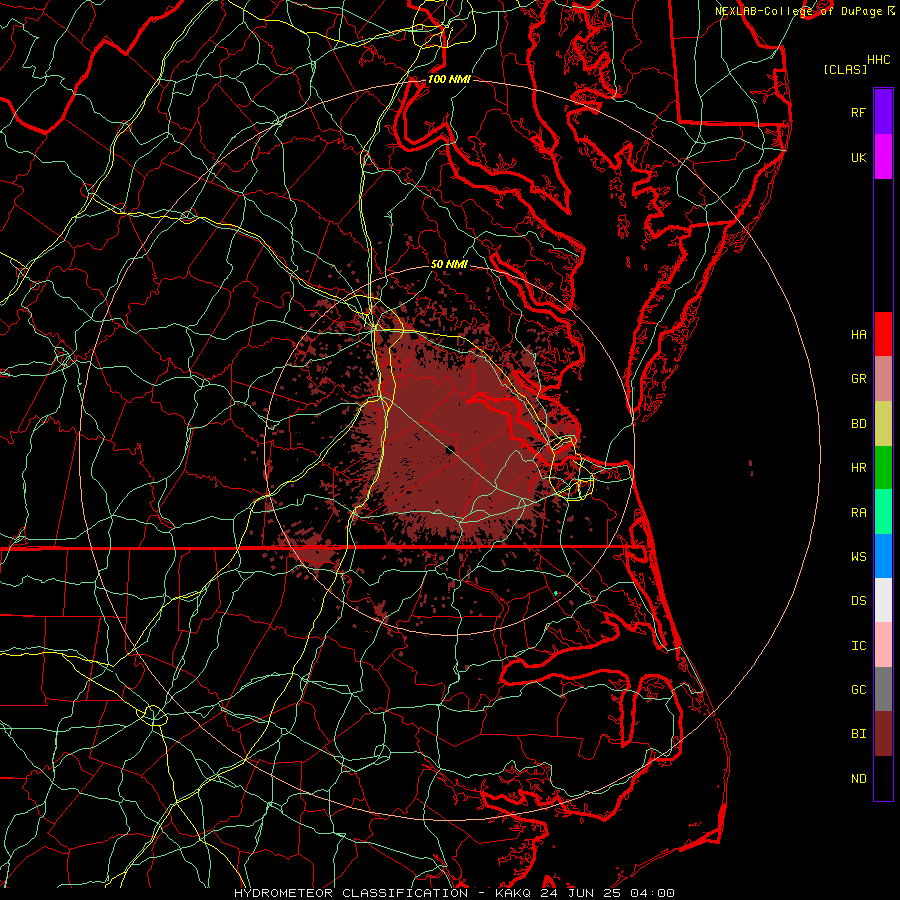
Task: Click the small RA green echo pixel
Action: tap(556, 593)
